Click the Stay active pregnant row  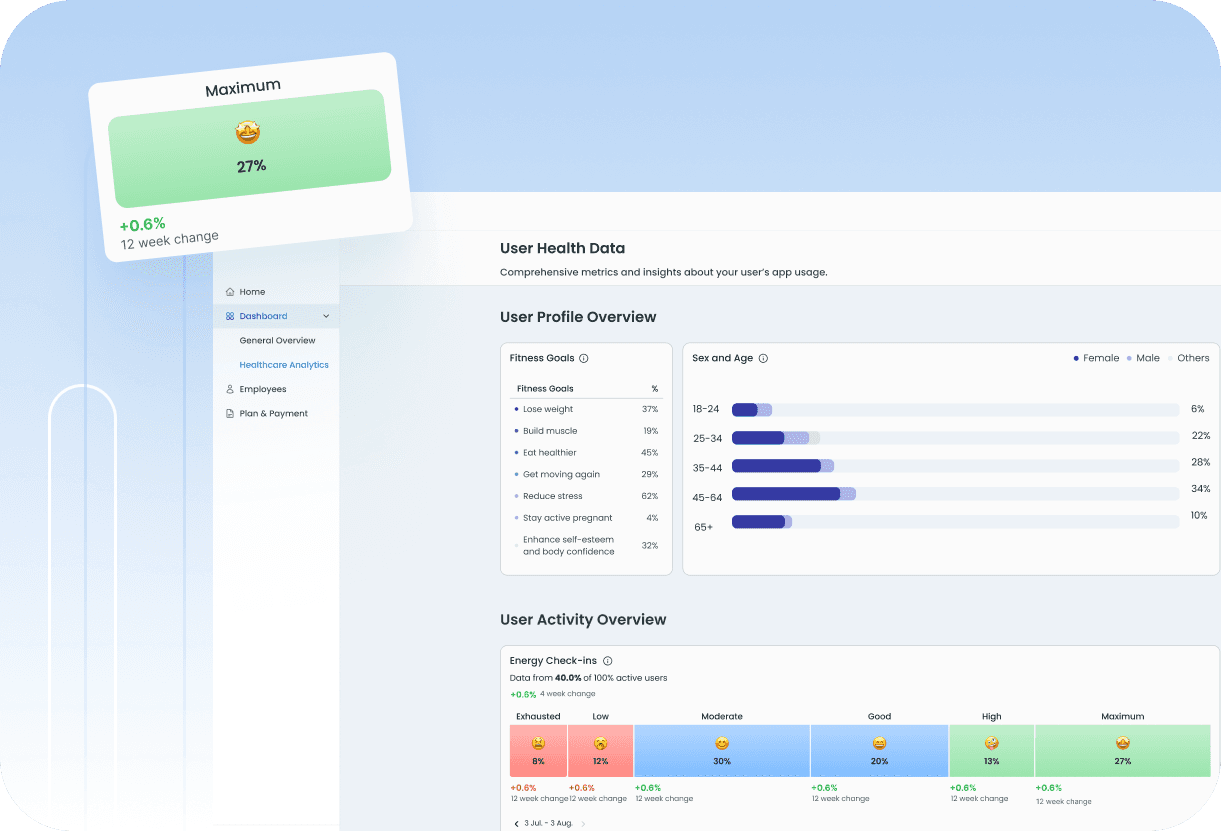(x=586, y=518)
